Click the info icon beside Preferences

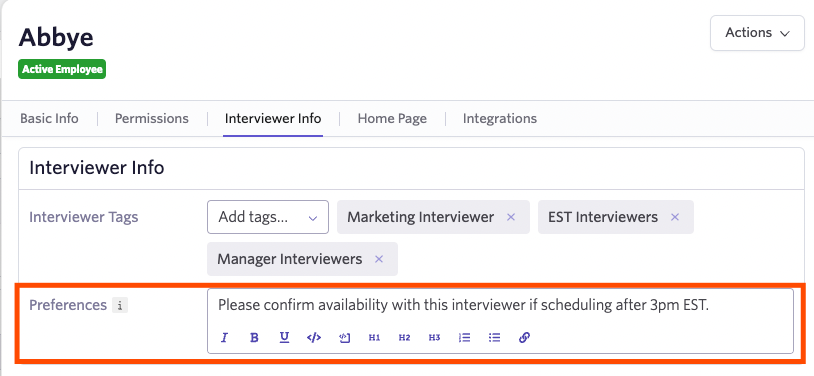(120, 305)
